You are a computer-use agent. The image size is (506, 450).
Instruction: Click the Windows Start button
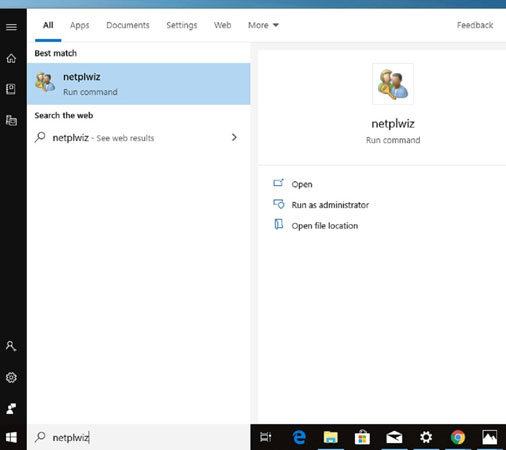point(11,437)
